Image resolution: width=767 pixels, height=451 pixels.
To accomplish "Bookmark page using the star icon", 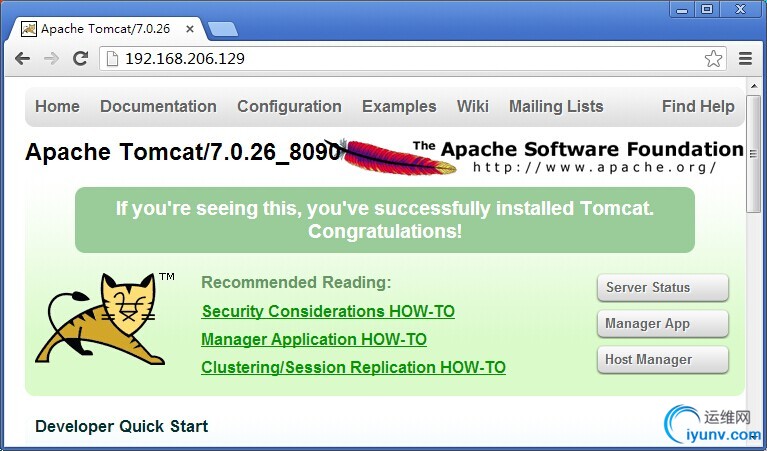I will point(713,59).
